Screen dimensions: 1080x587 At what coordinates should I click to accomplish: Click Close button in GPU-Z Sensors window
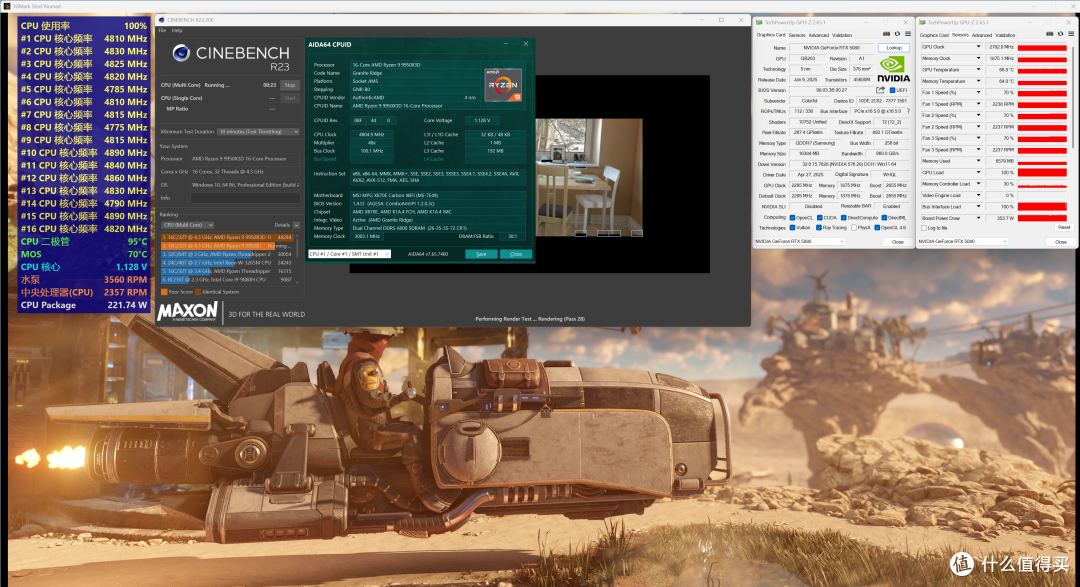(1061, 242)
